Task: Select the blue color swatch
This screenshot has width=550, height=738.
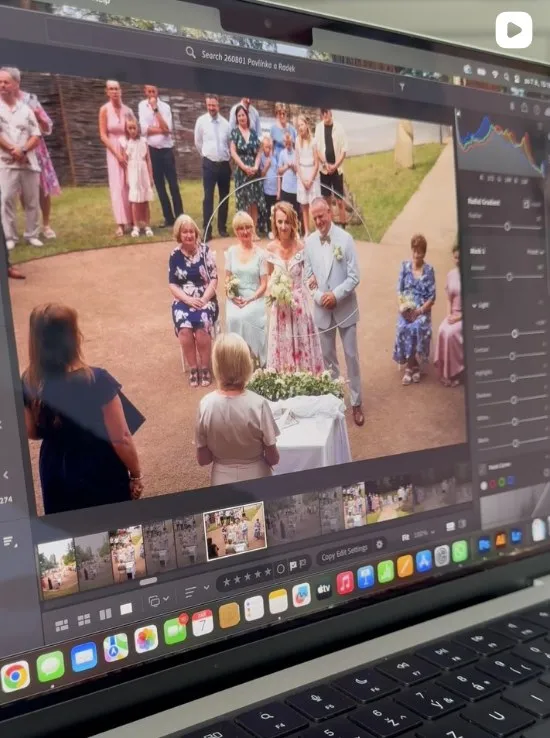Action: [510, 480]
